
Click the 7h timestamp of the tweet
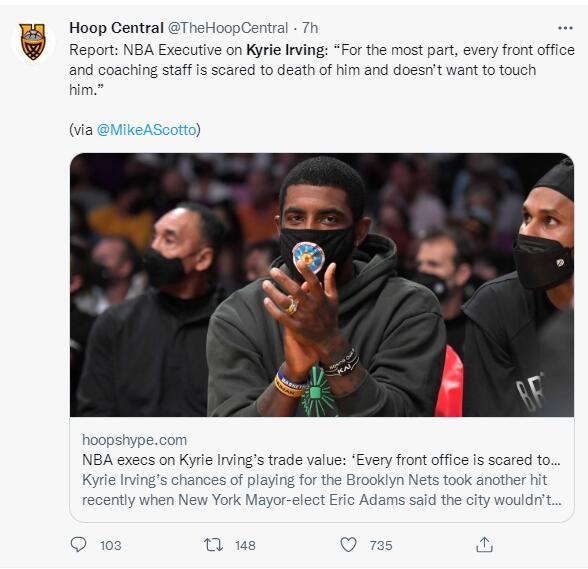click(x=310, y=28)
